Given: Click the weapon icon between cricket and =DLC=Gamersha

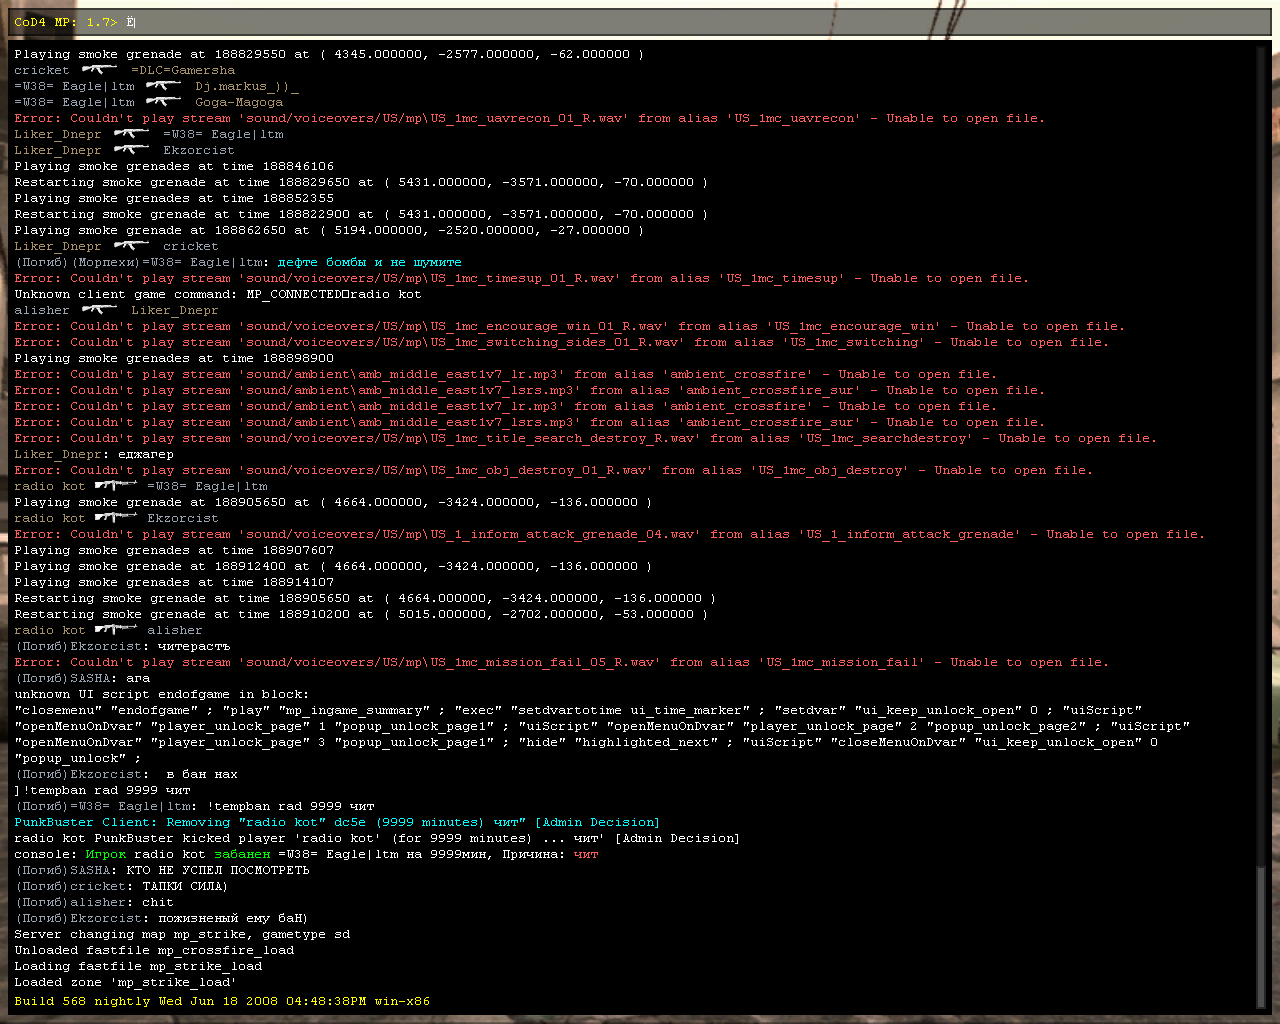Looking at the screenshot, I should 99,69.
